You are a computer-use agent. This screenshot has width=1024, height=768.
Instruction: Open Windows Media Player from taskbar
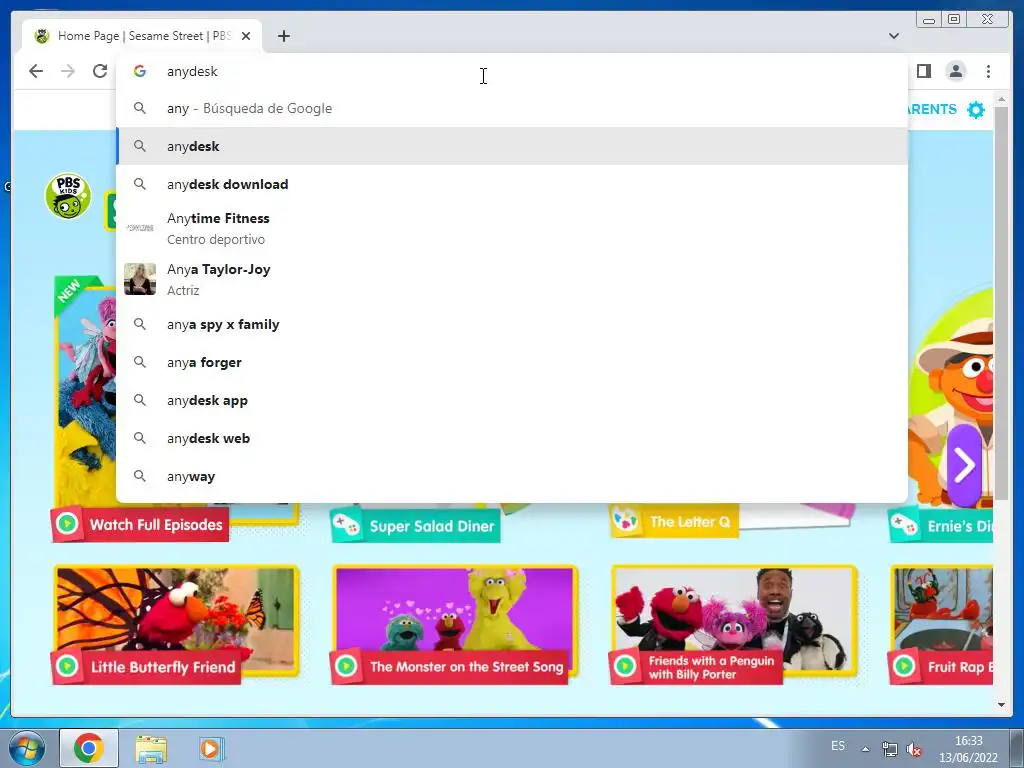(211, 748)
